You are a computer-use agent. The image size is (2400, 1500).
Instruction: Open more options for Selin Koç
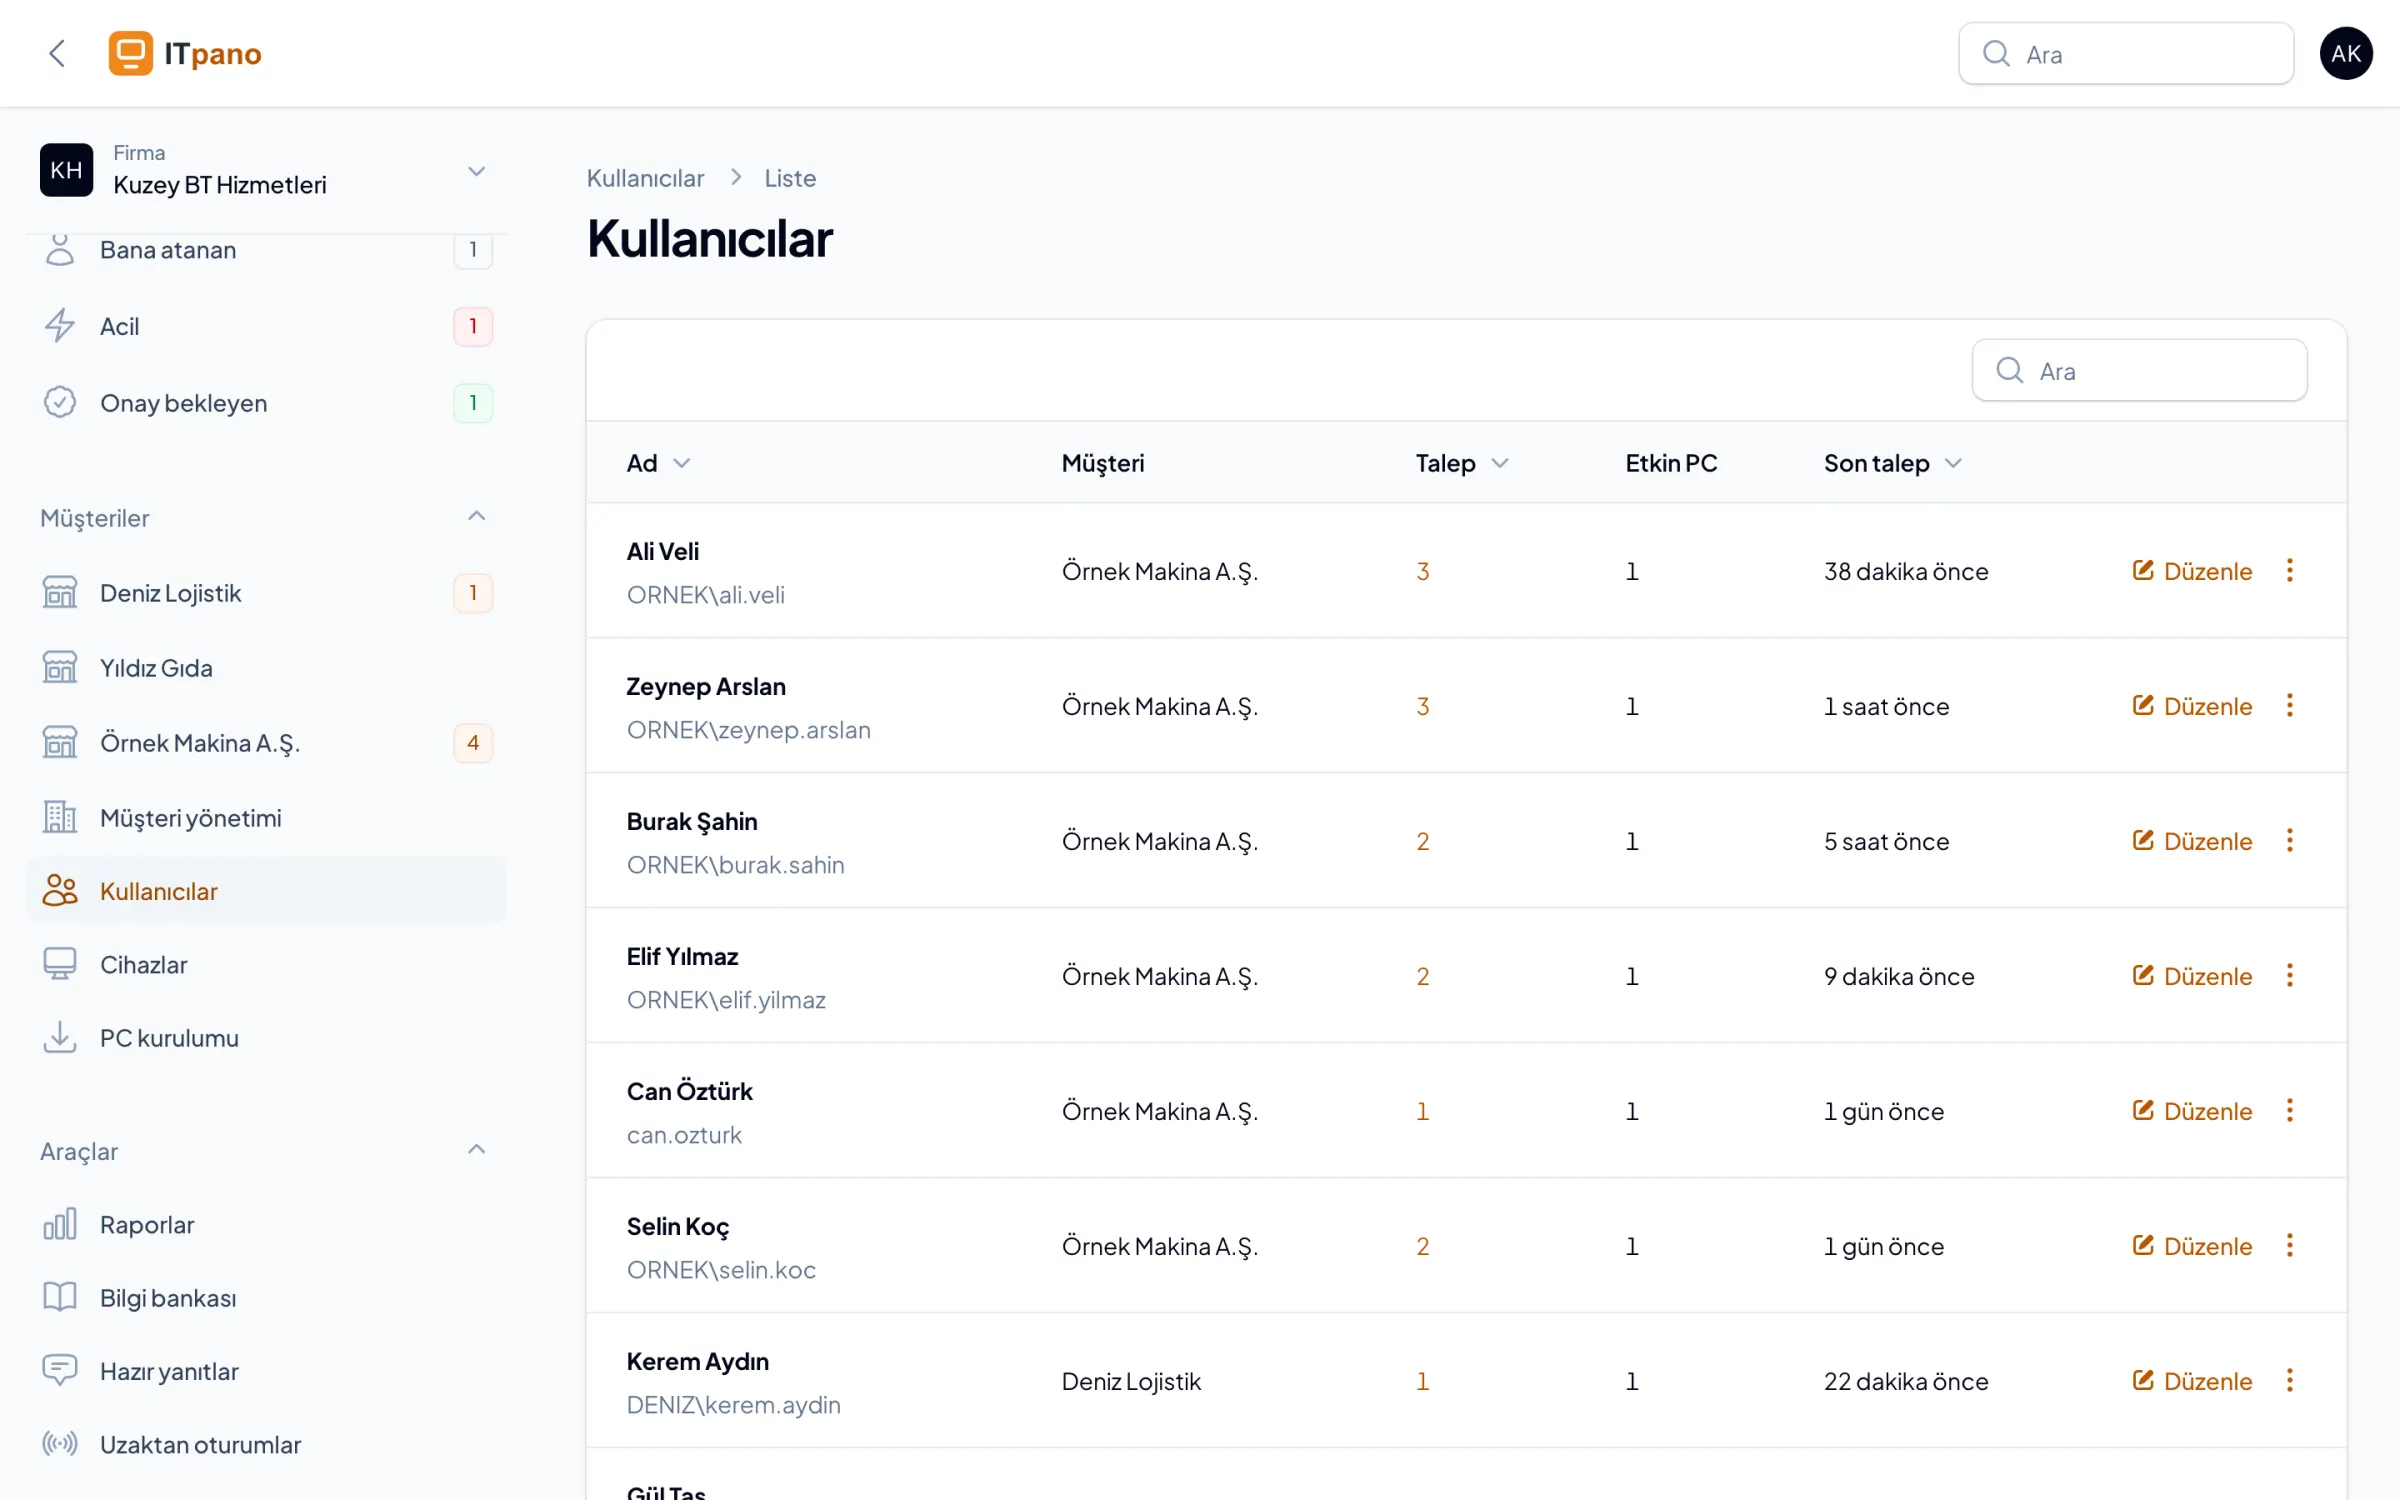click(2289, 1245)
